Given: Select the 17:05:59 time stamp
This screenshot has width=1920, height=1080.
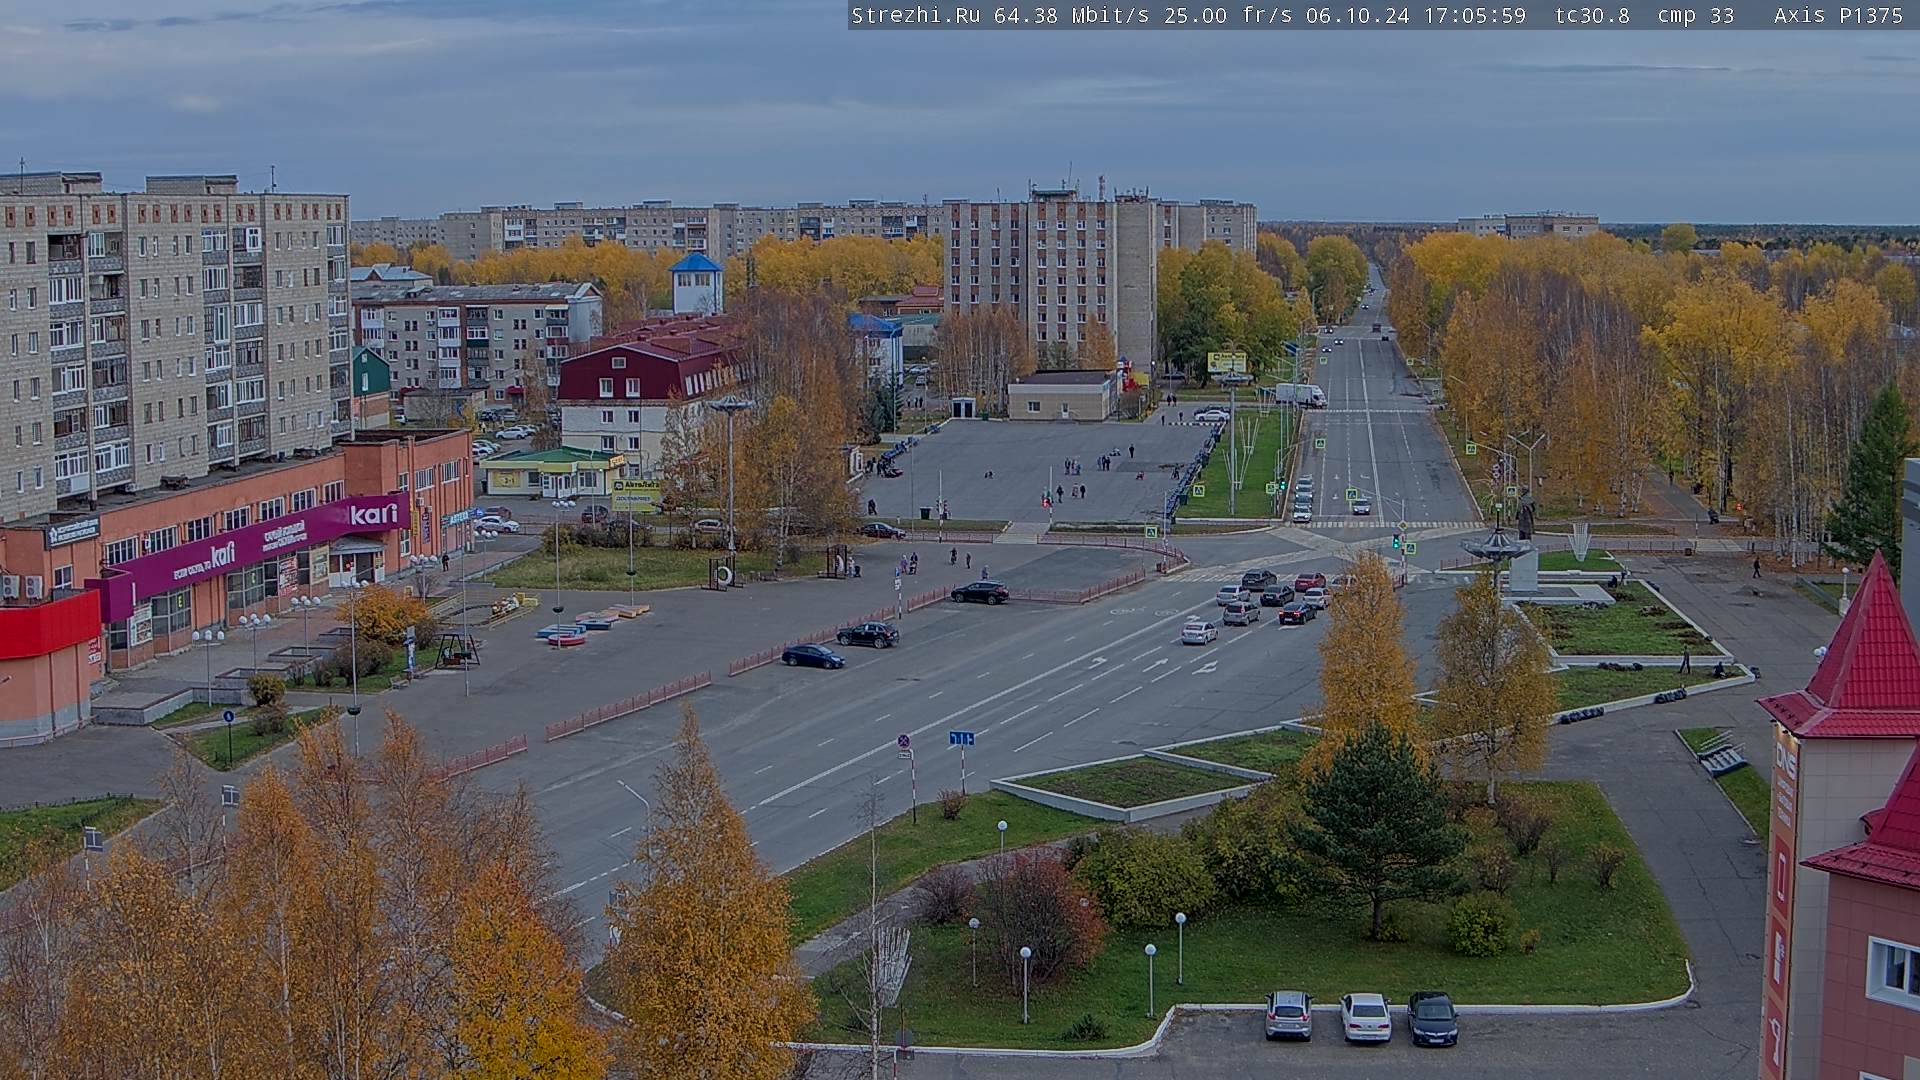Looking at the screenshot, I should [1475, 15].
